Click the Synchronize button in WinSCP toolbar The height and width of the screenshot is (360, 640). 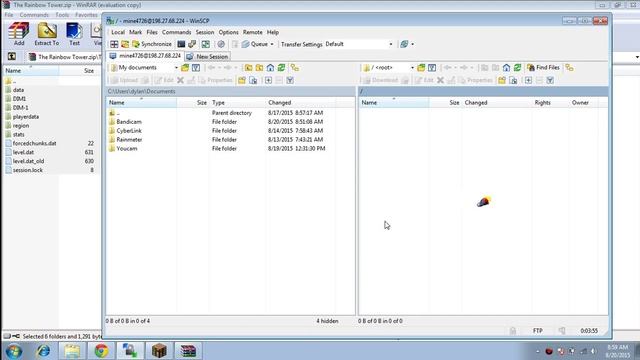click(x=152, y=44)
